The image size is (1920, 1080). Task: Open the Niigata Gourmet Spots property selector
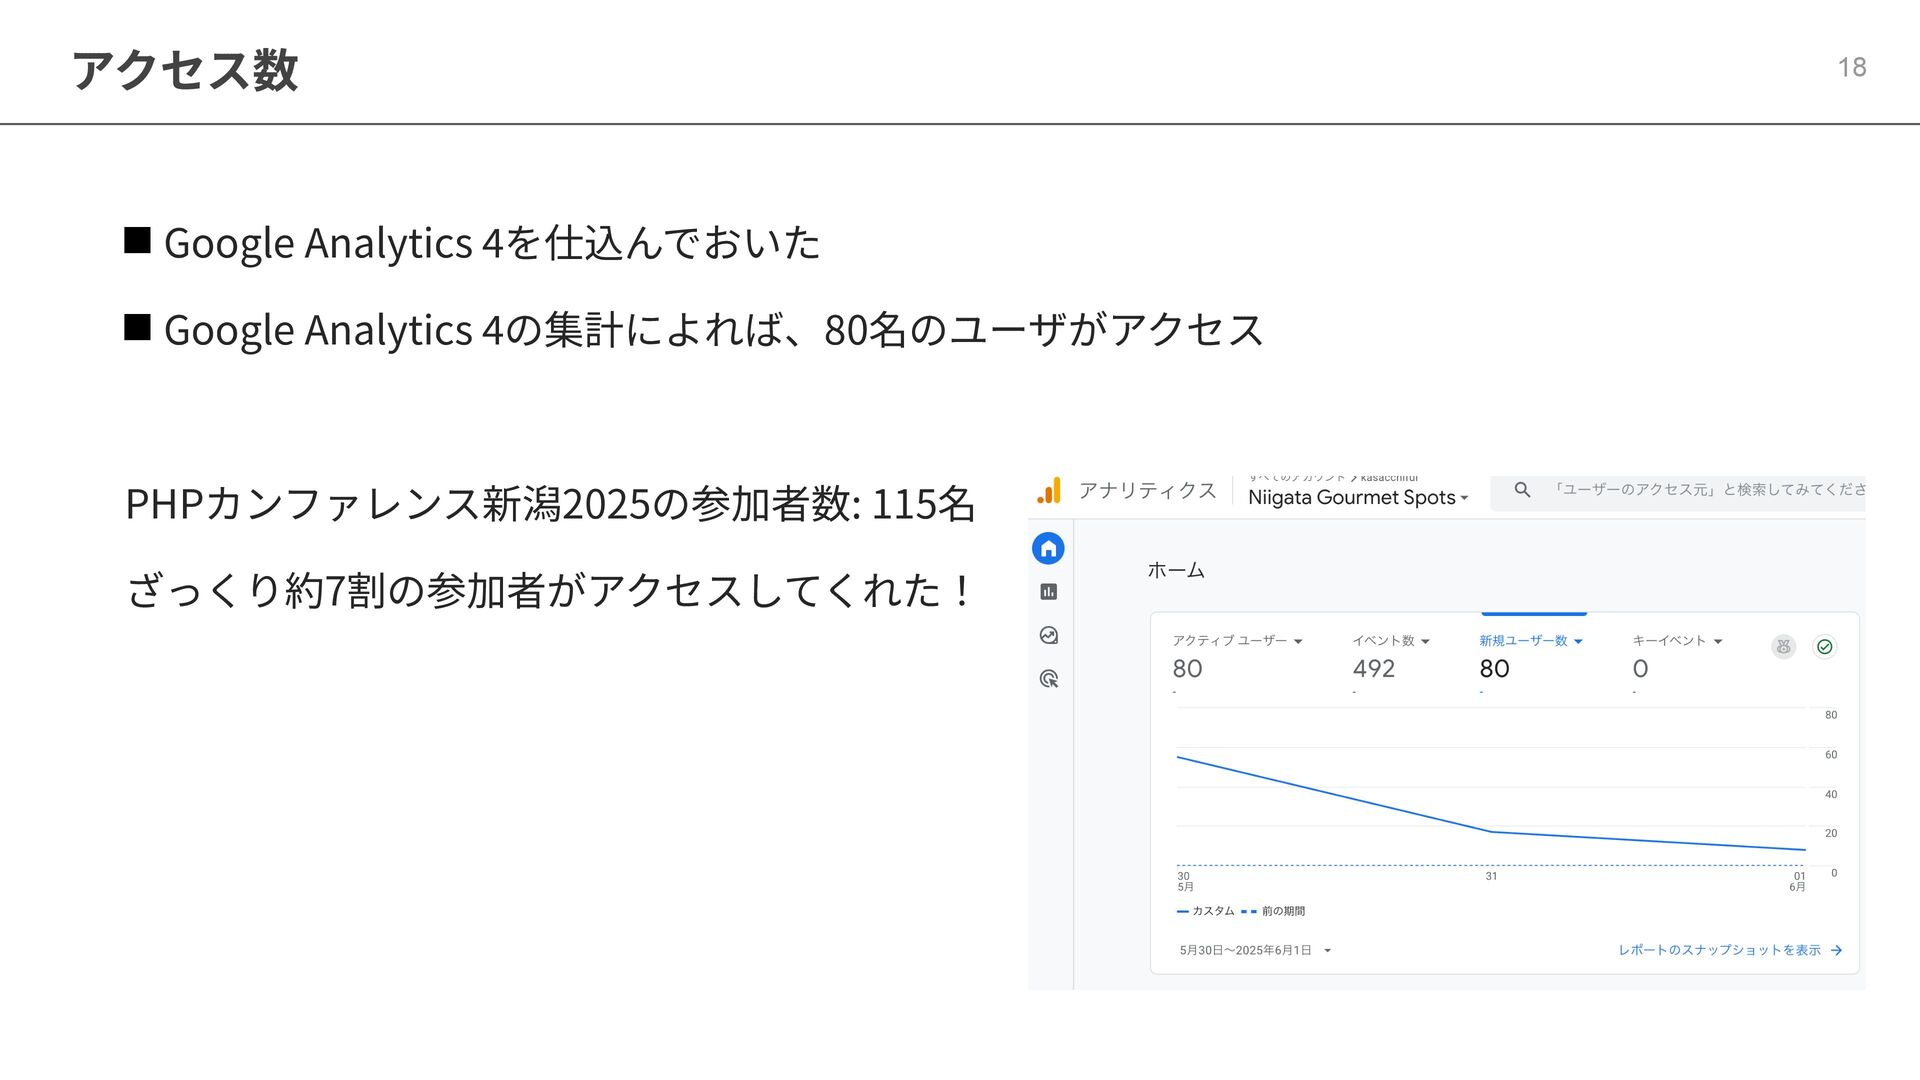pos(1358,498)
